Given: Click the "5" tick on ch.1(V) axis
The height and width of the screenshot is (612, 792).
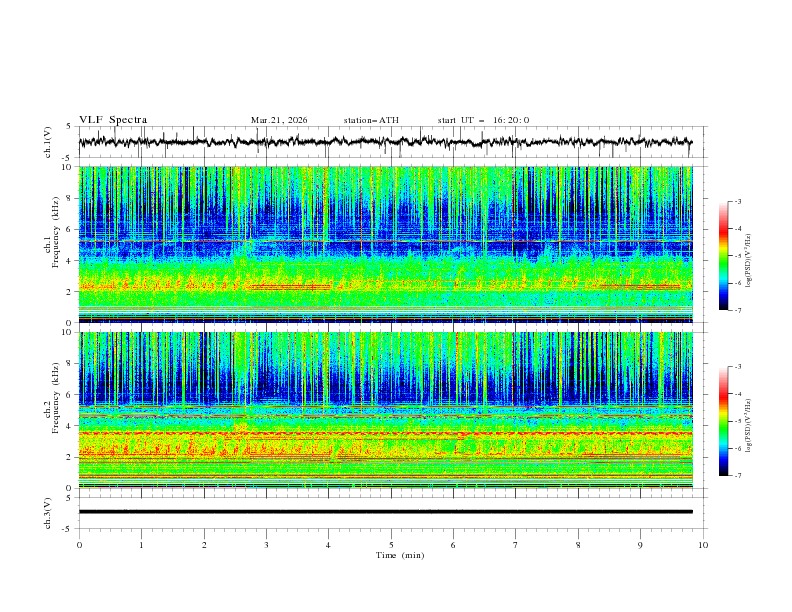Looking at the screenshot, I should [69, 127].
